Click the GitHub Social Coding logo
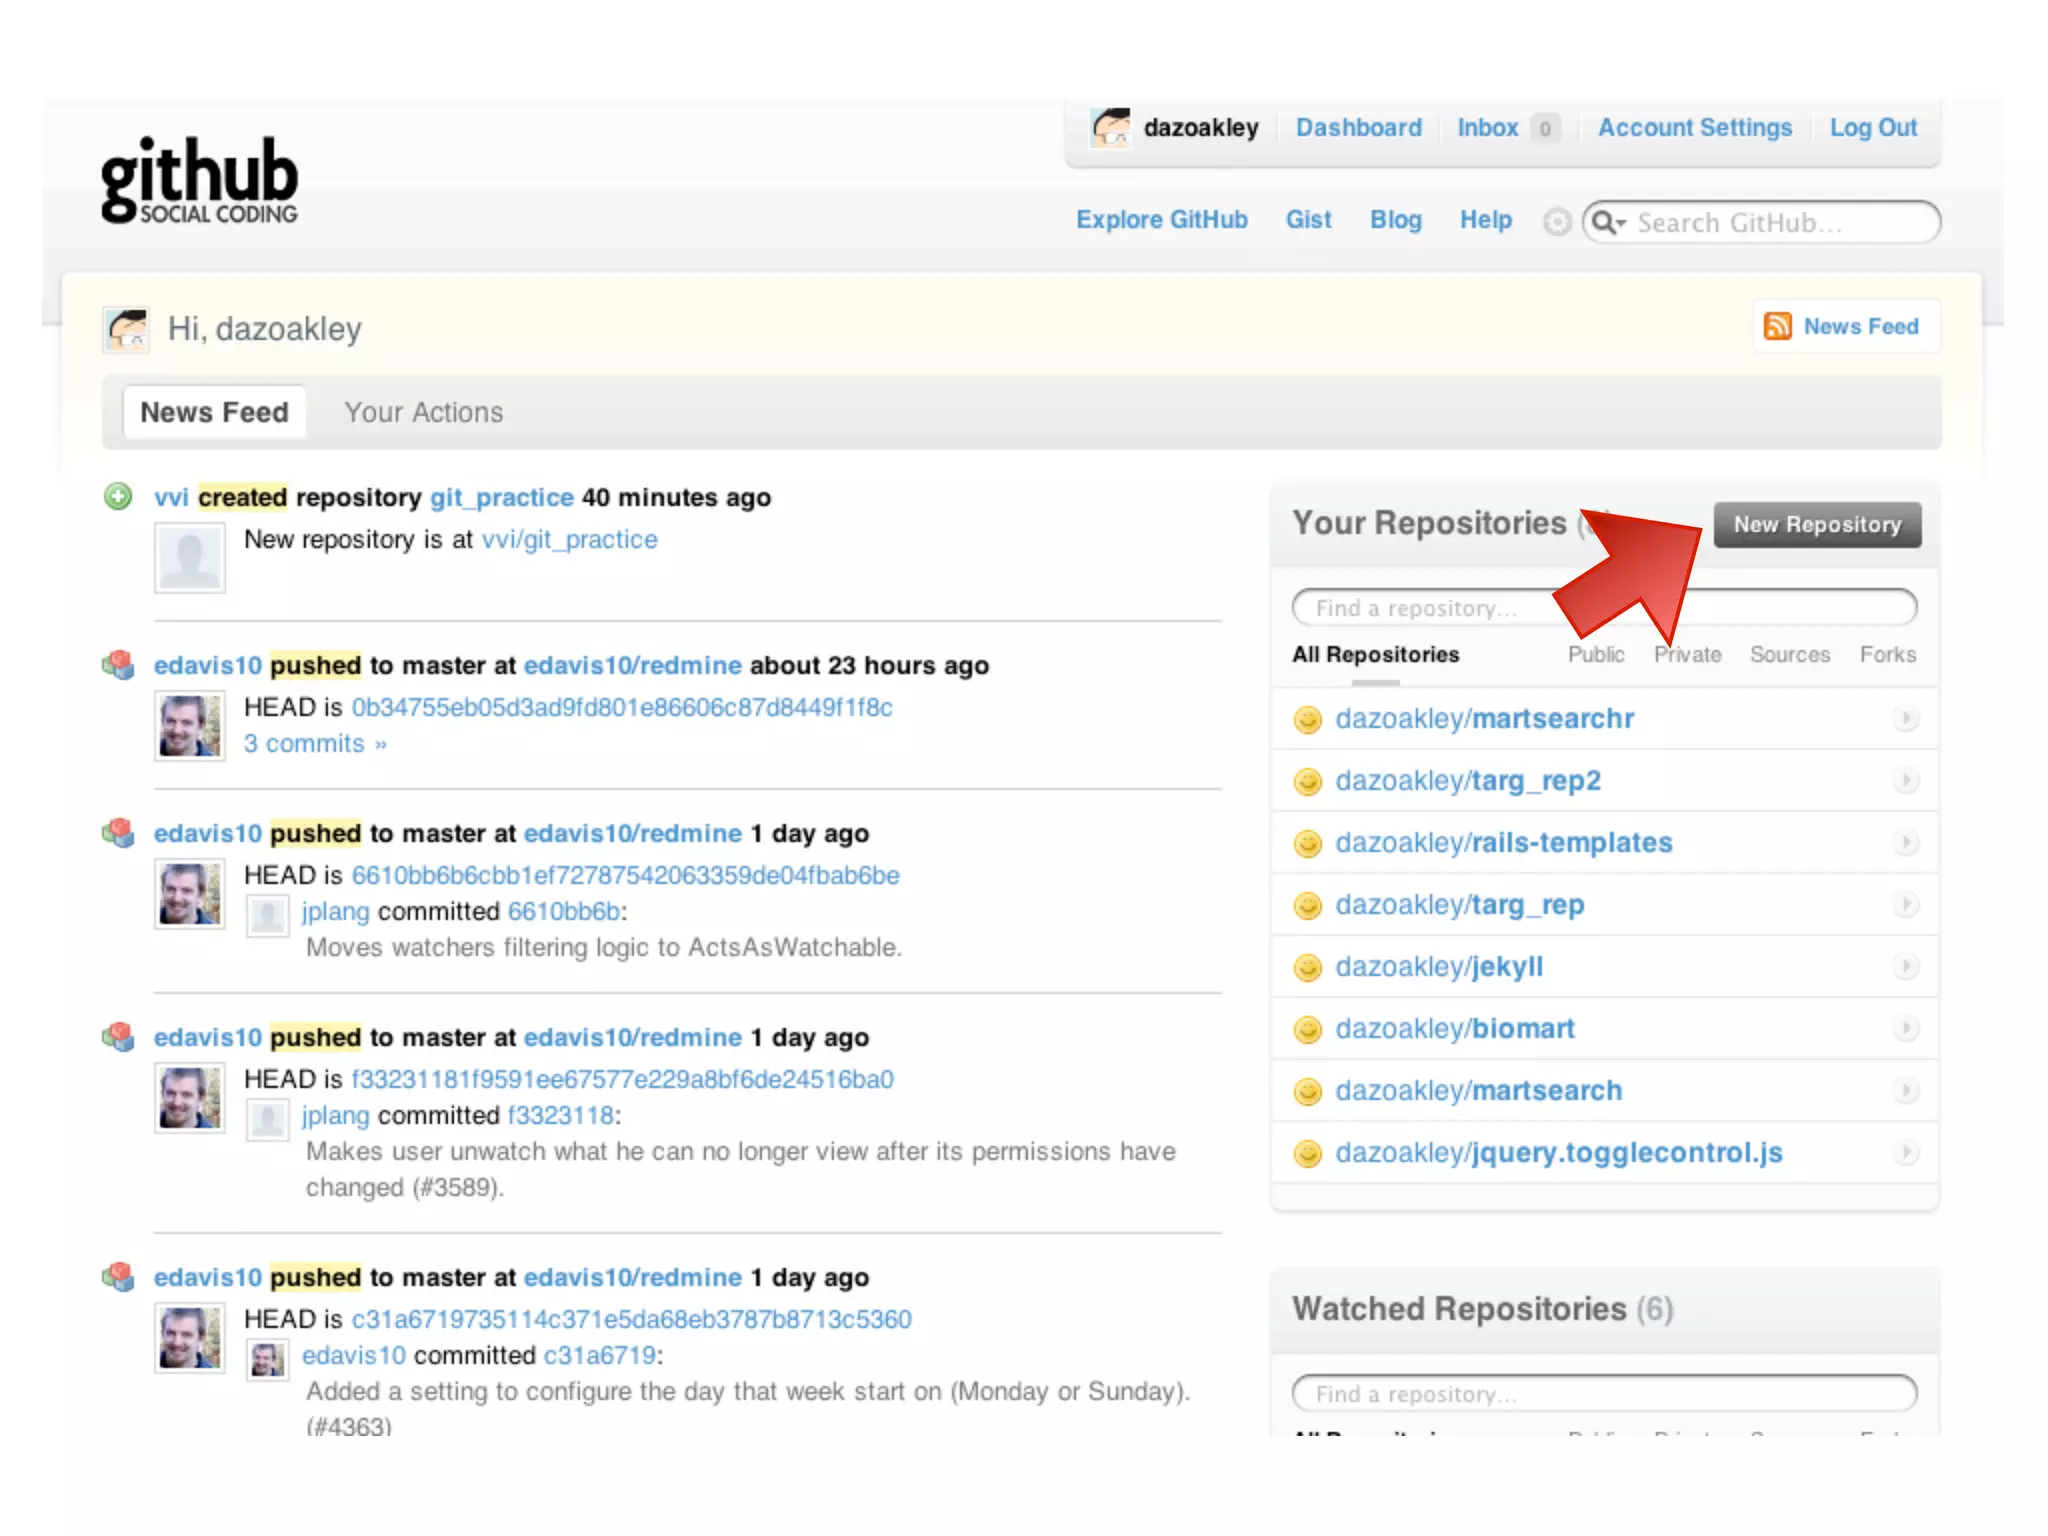Viewport: 2048px width, 1536px height. [199, 179]
